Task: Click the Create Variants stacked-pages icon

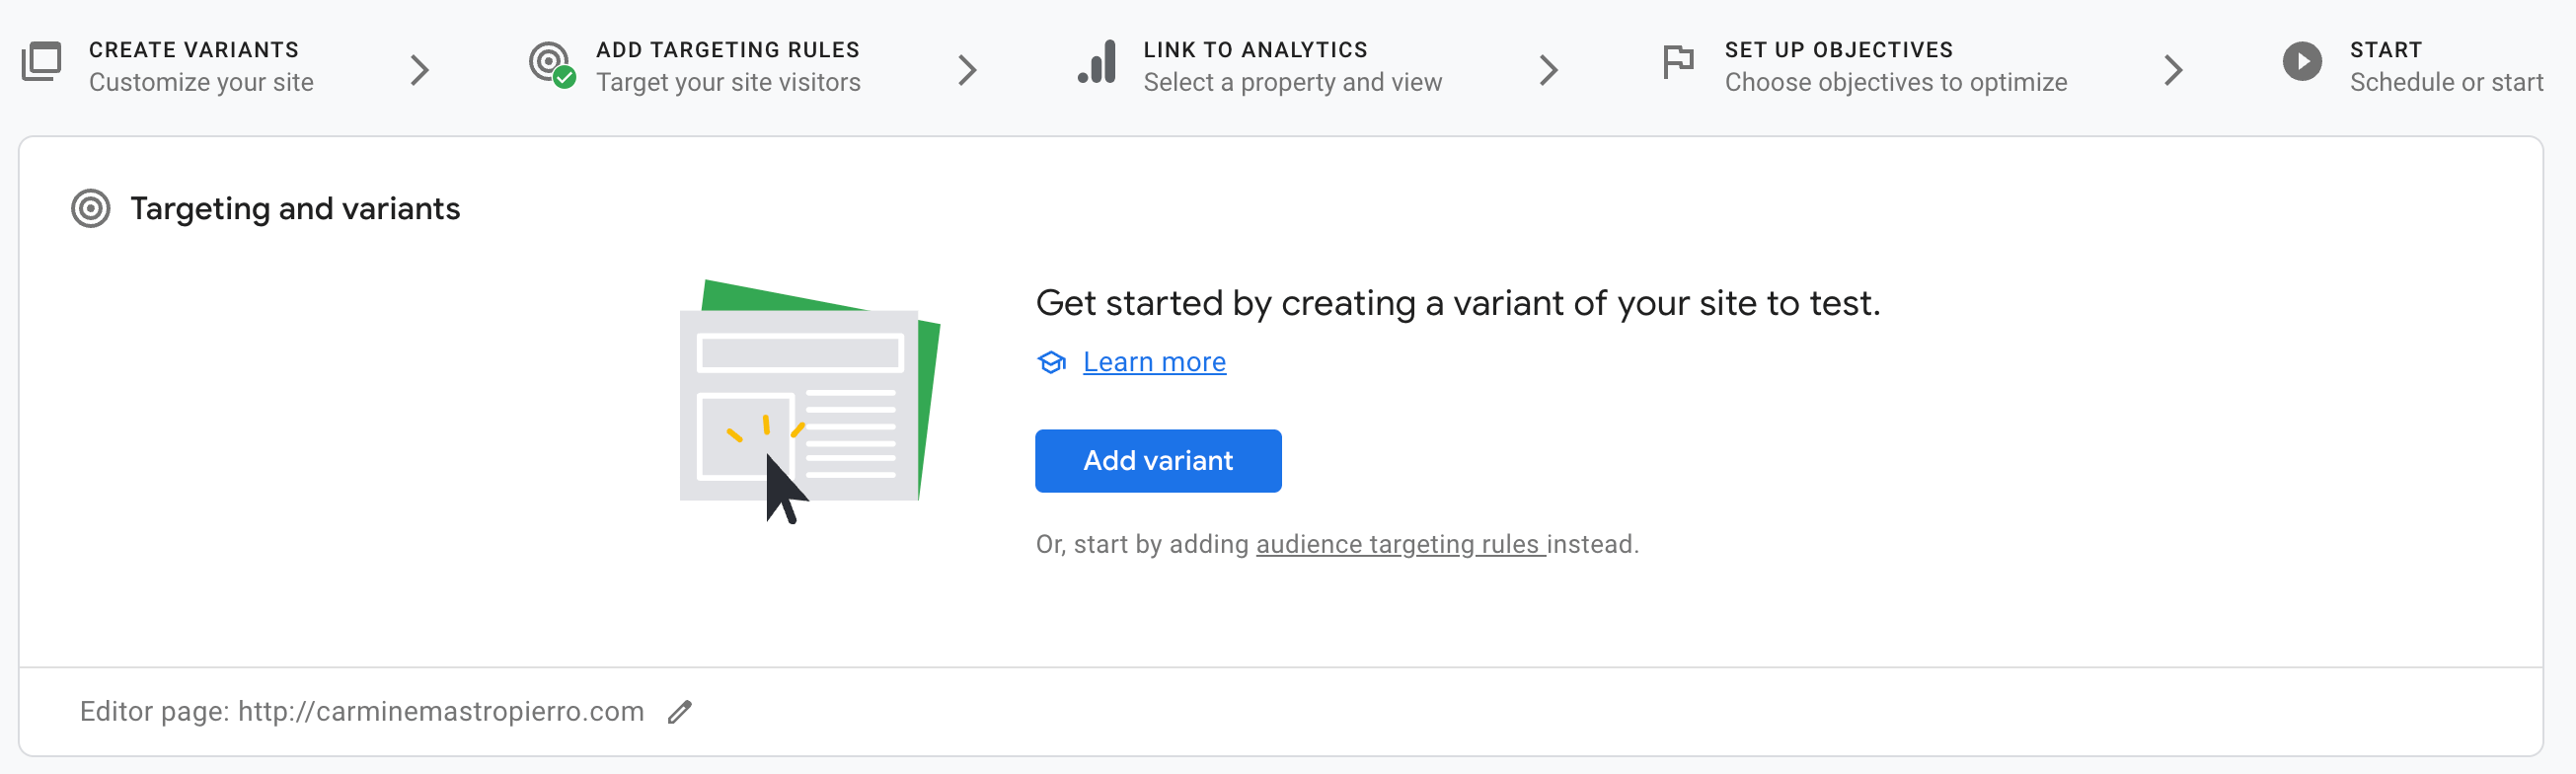Action: (42, 62)
